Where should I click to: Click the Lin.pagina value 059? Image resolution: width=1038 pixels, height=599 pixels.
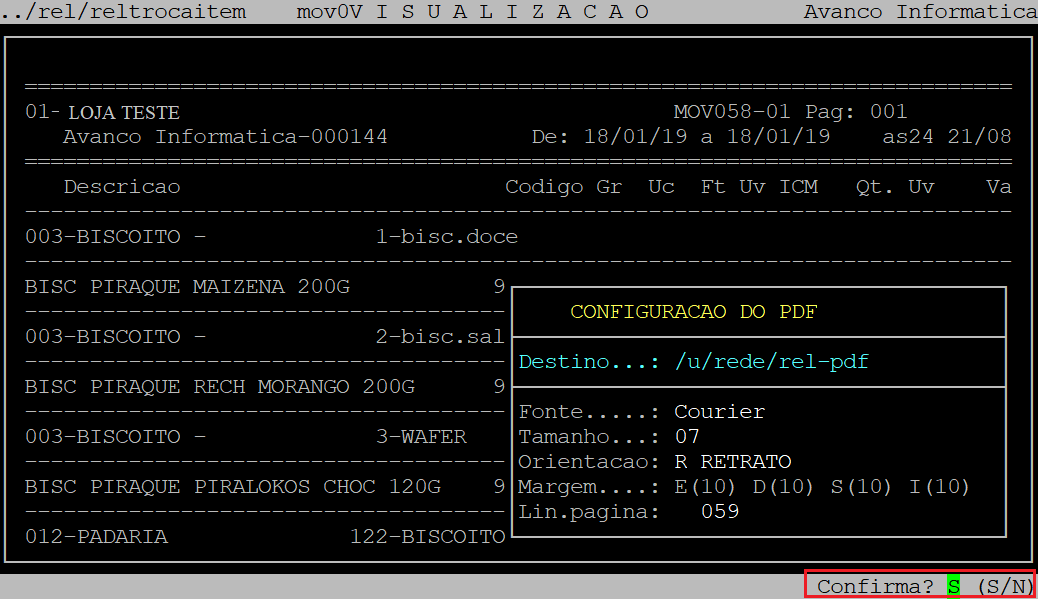click(719, 512)
